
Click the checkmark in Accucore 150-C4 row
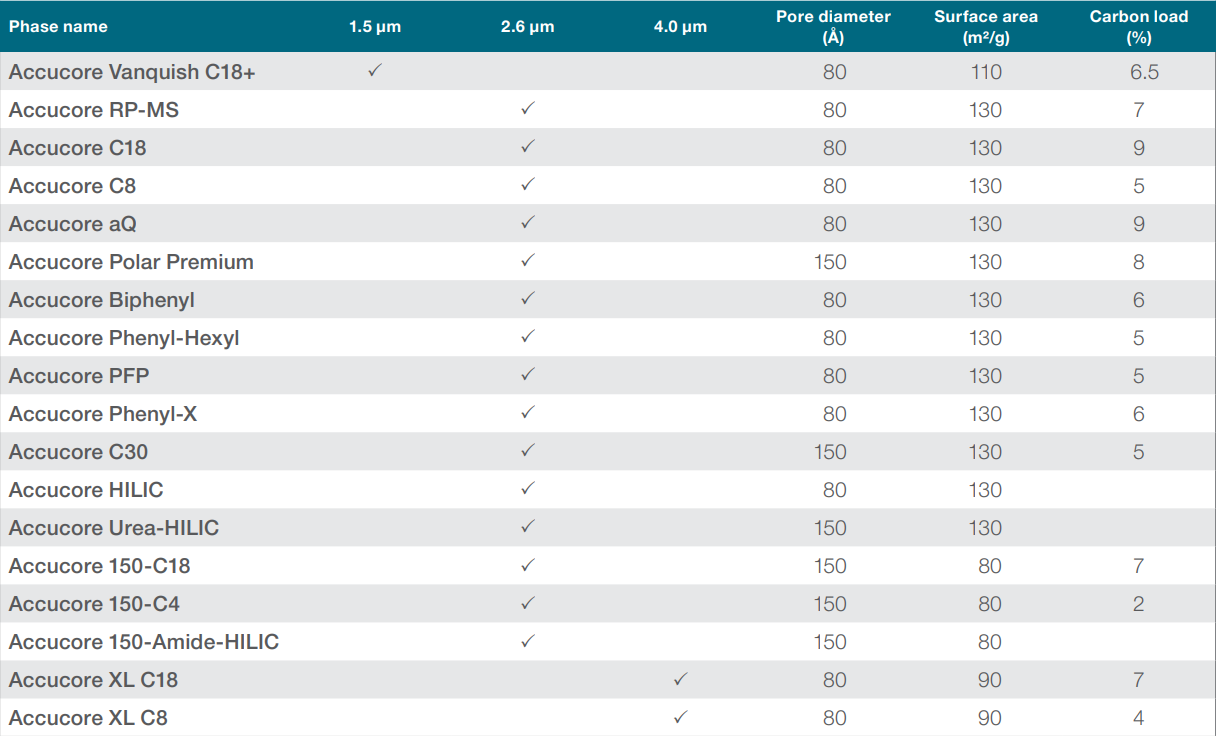pyautogui.click(x=528, y=603)
